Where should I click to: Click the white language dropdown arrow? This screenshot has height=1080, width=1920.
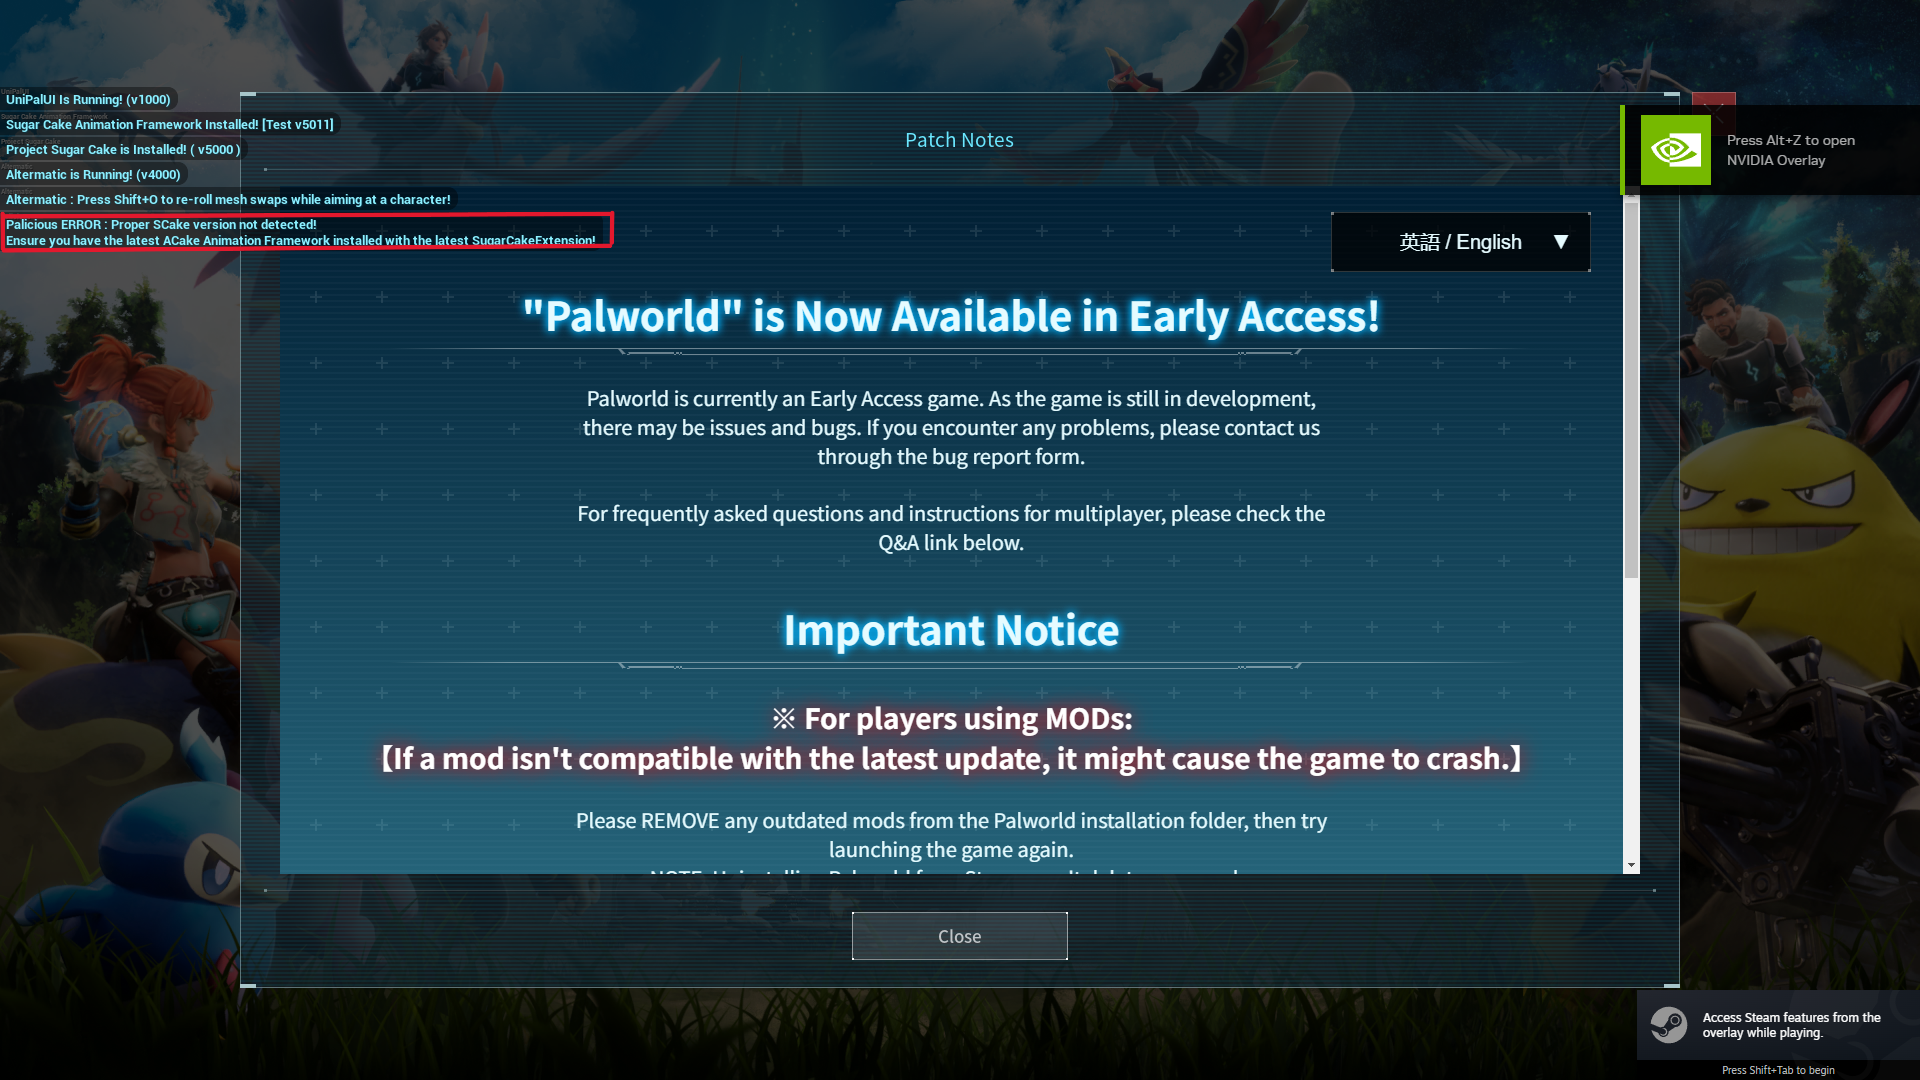point(1560,242)
